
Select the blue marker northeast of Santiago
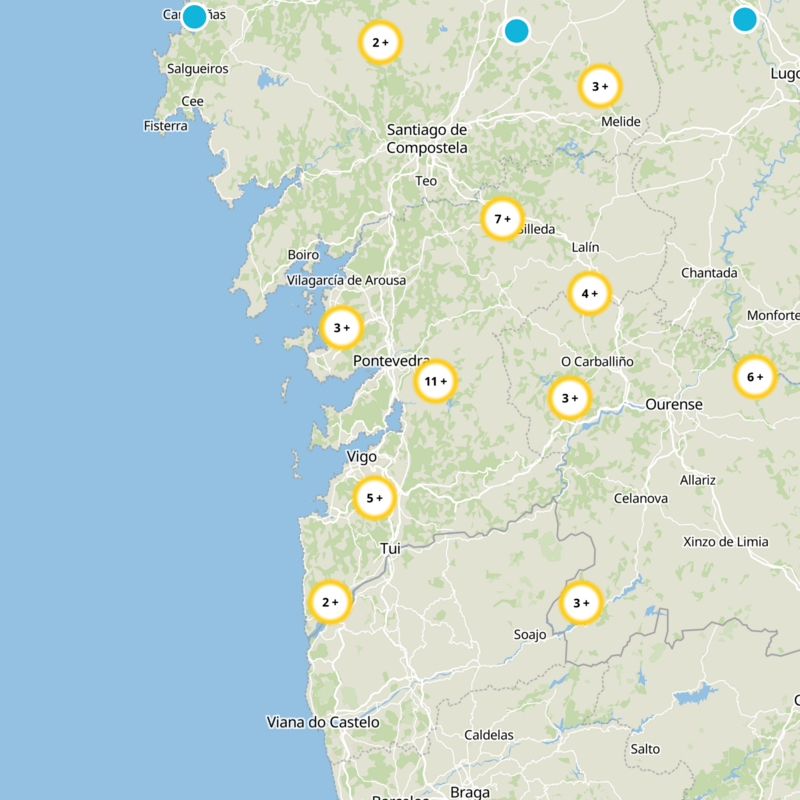tap(516, 31)
